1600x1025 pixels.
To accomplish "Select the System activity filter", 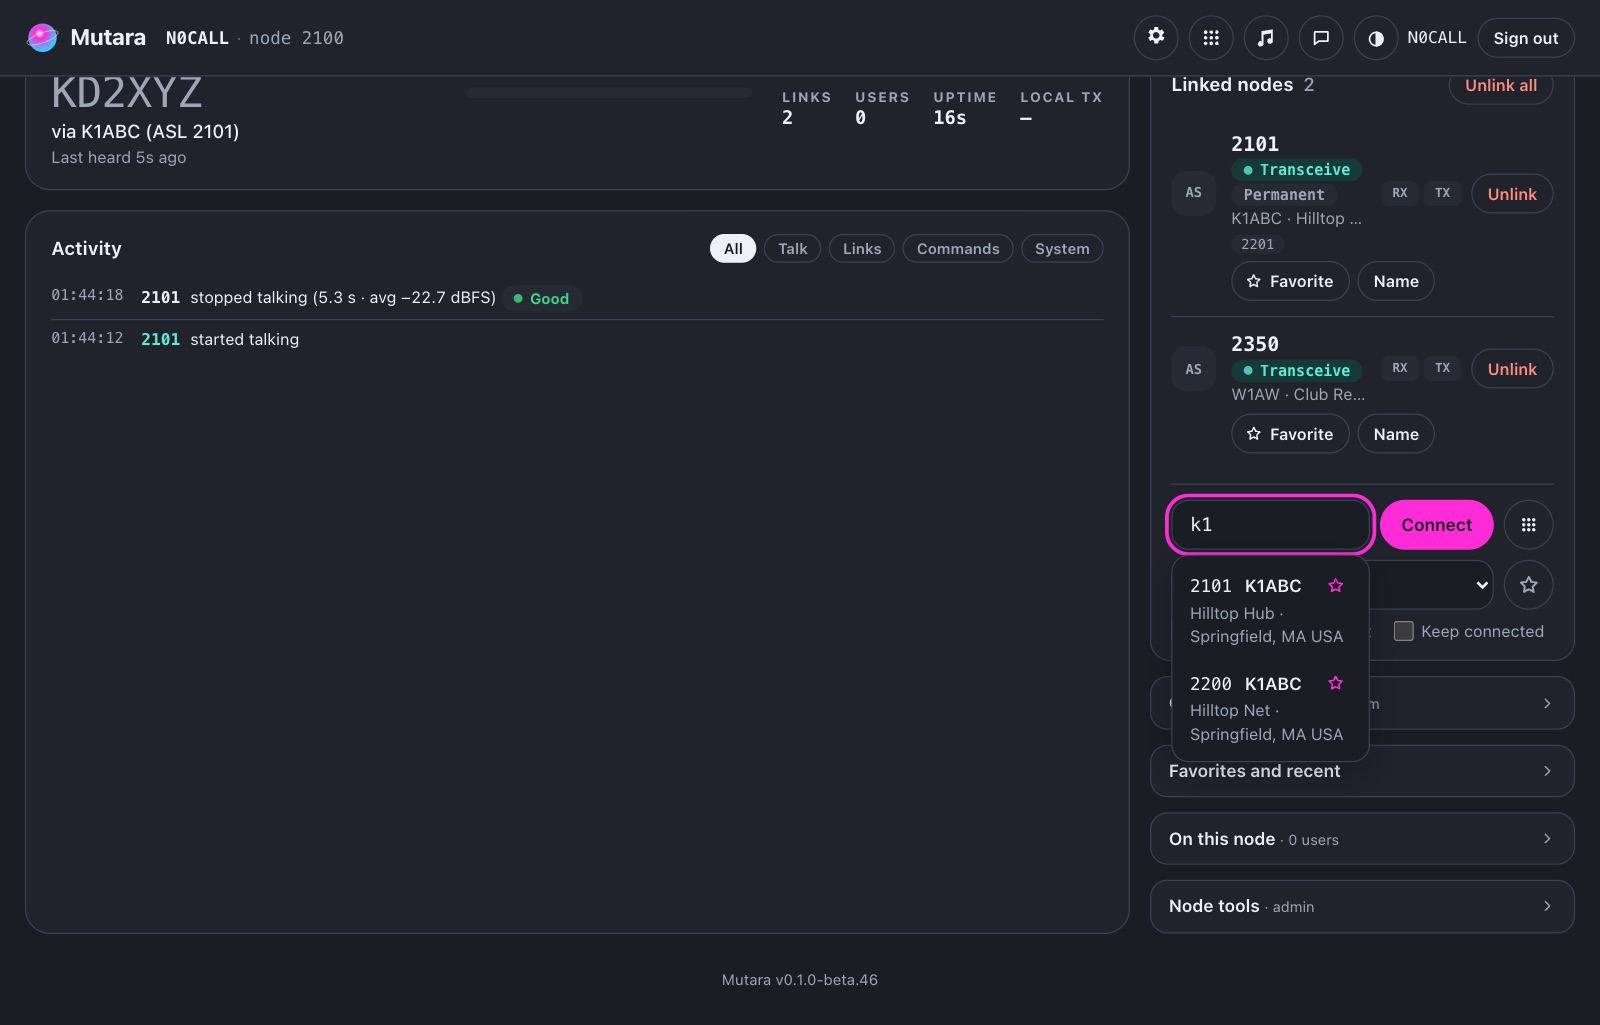I will [x=1062, y=249].
